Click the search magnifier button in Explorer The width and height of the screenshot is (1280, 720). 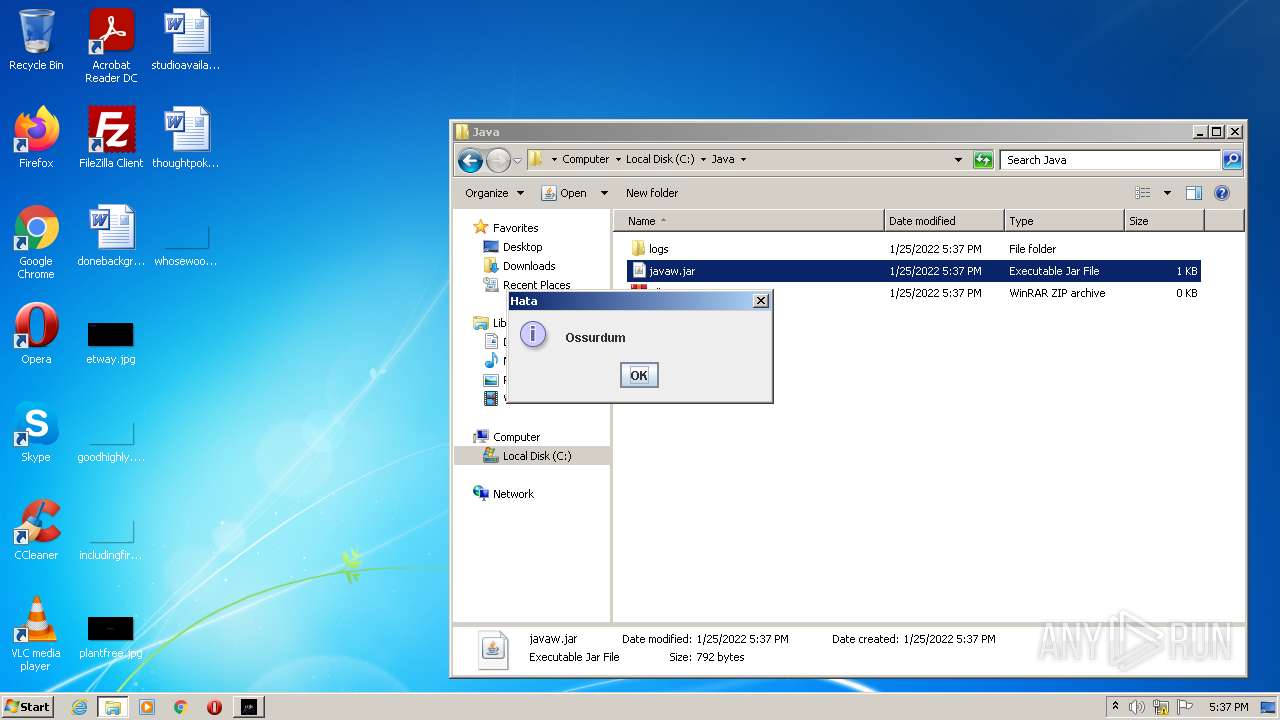(x=1232, y=160)
